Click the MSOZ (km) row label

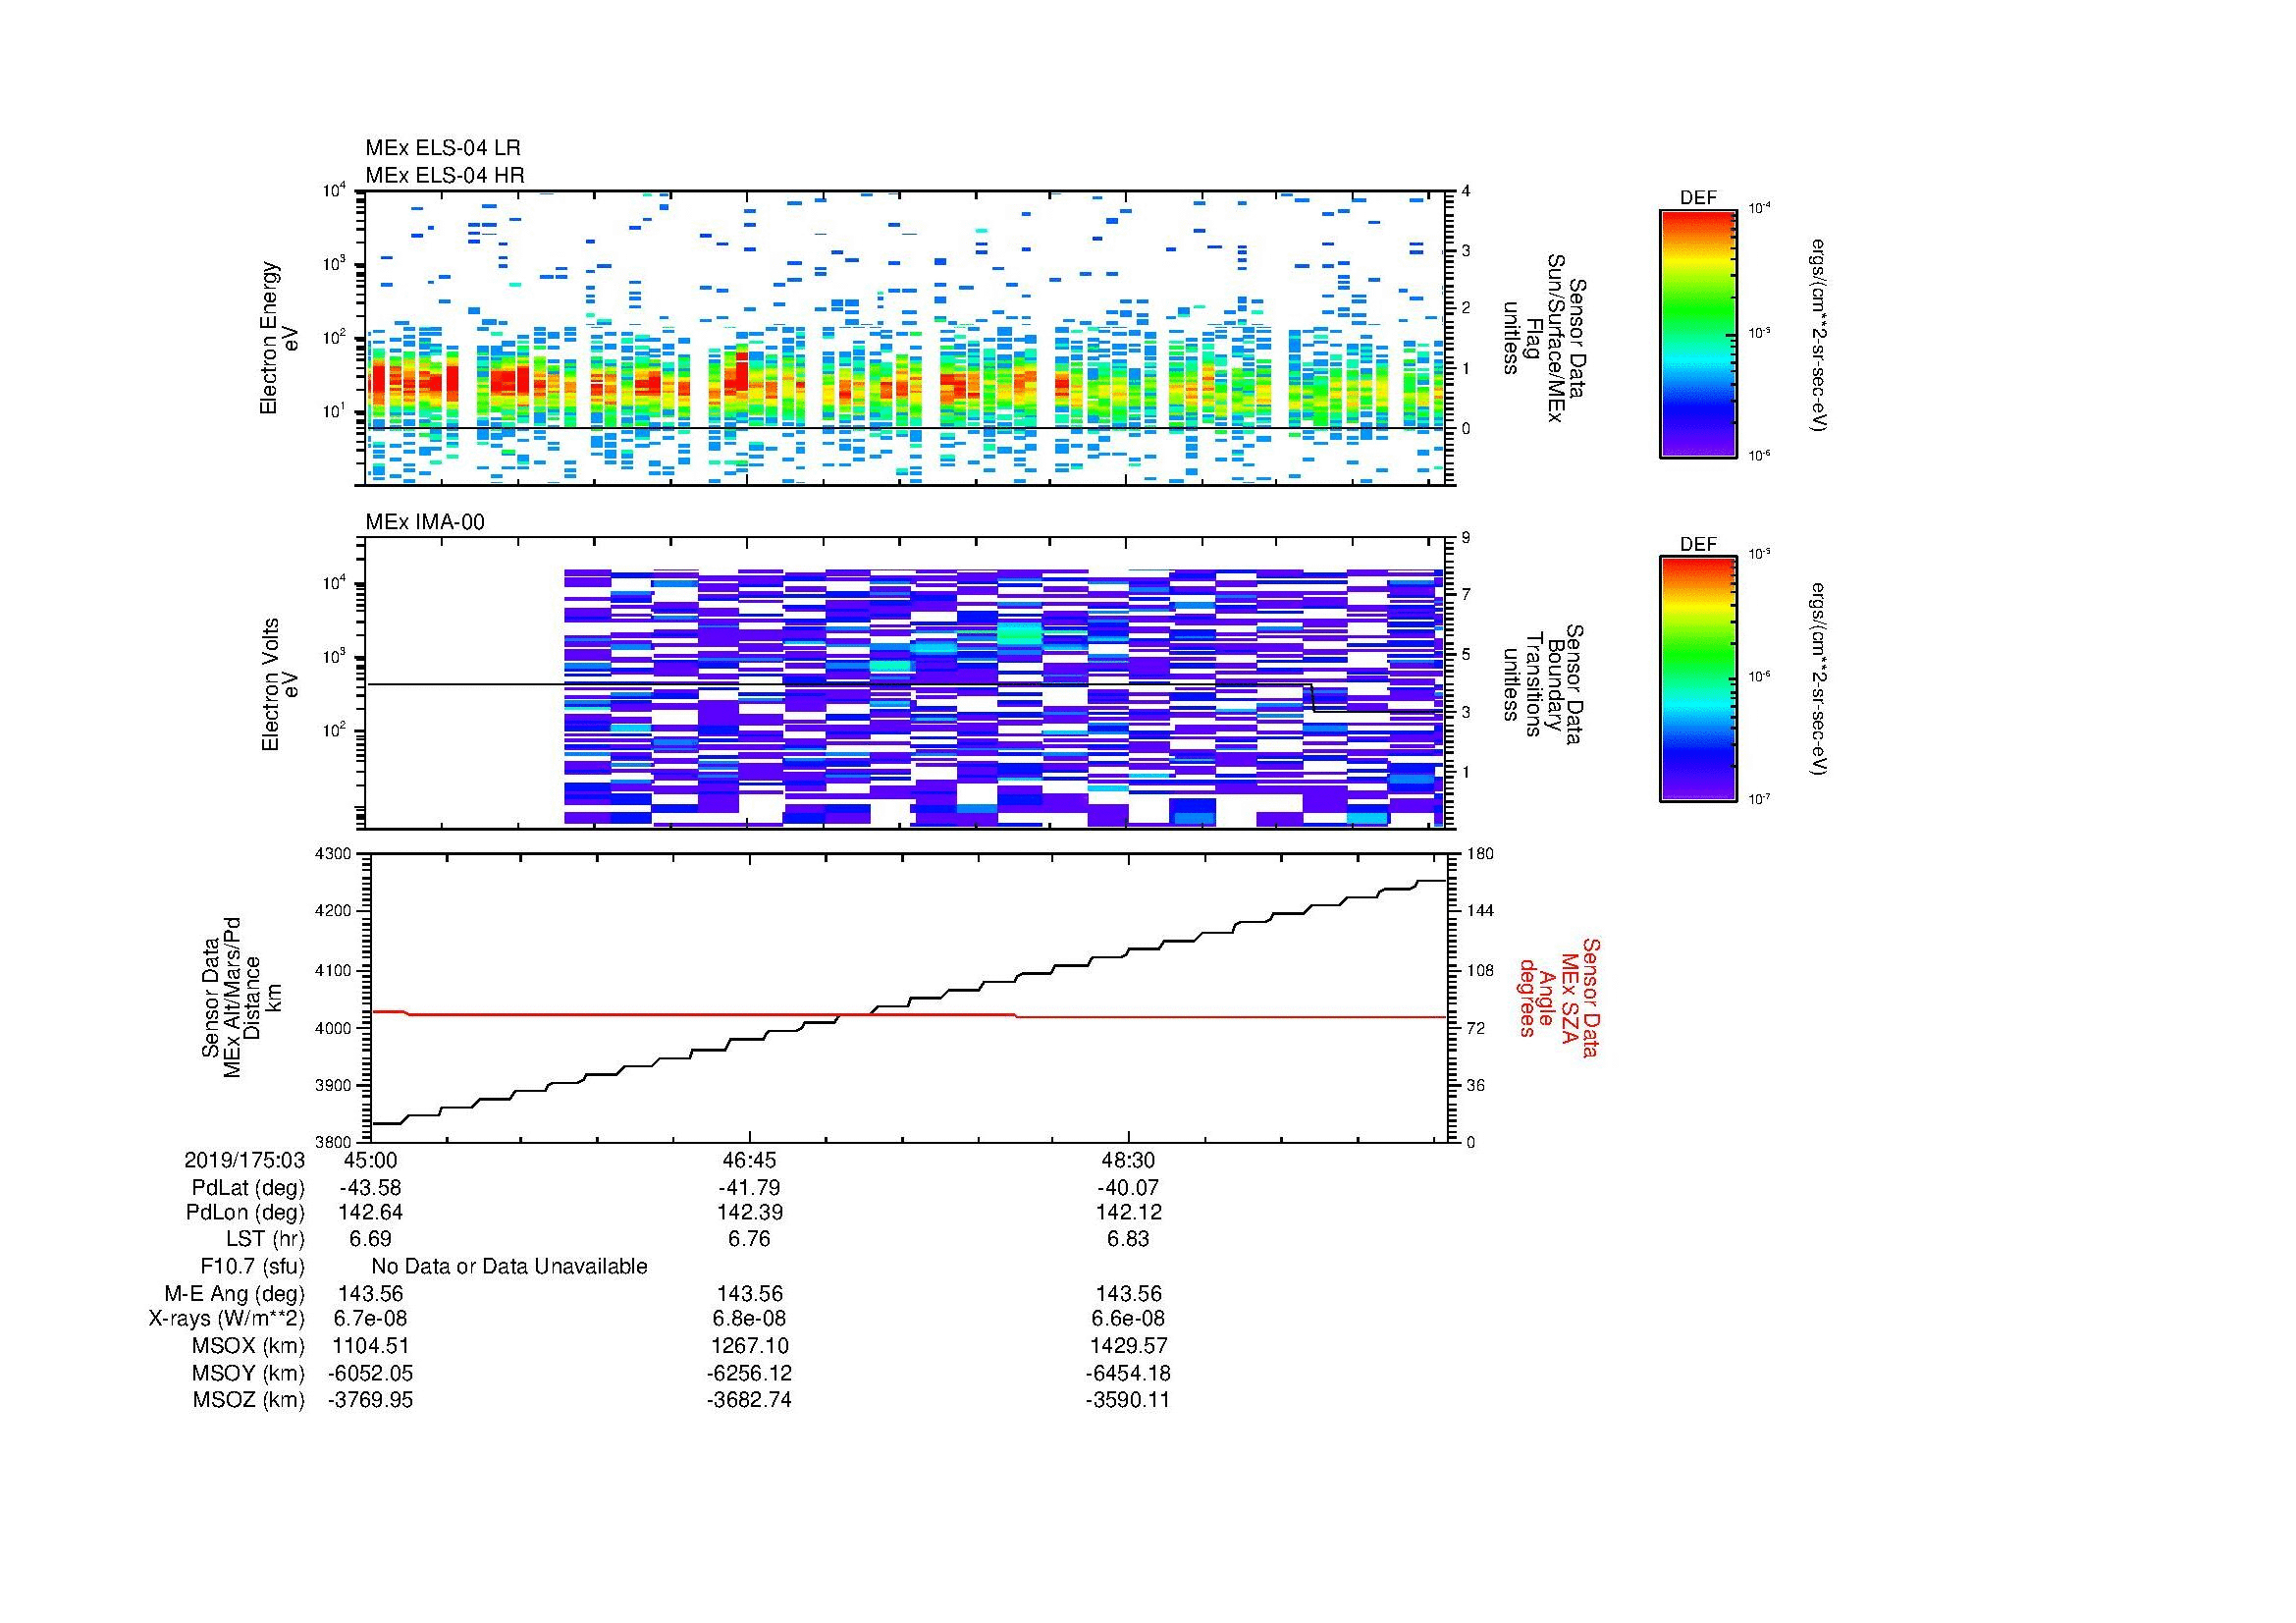pyautogui.click(x=248, y=1400)
